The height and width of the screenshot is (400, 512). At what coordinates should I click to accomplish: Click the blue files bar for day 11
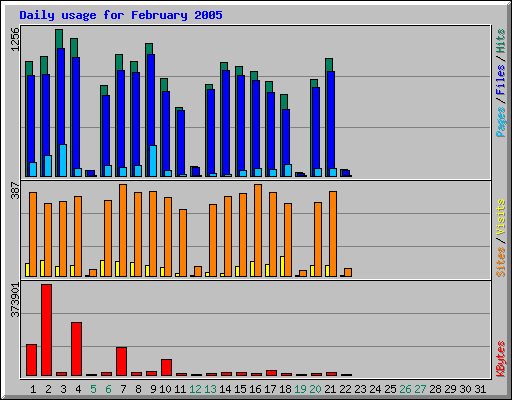pos(181,142)
